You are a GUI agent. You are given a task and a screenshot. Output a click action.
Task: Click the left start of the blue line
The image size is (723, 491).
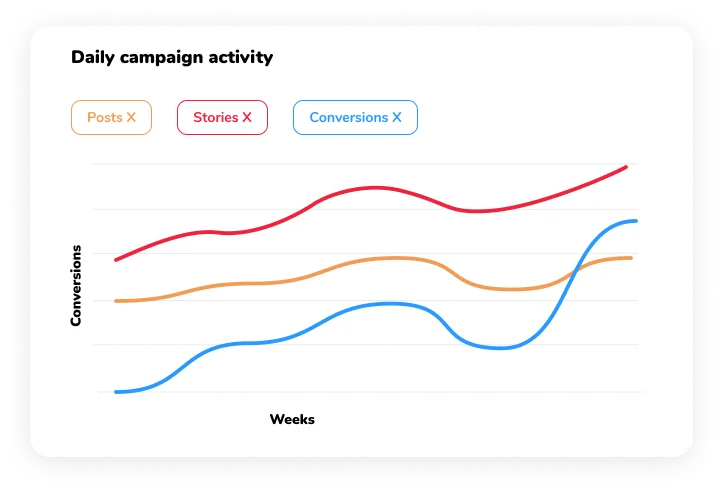pyautogui.click(x=116, y=392)
